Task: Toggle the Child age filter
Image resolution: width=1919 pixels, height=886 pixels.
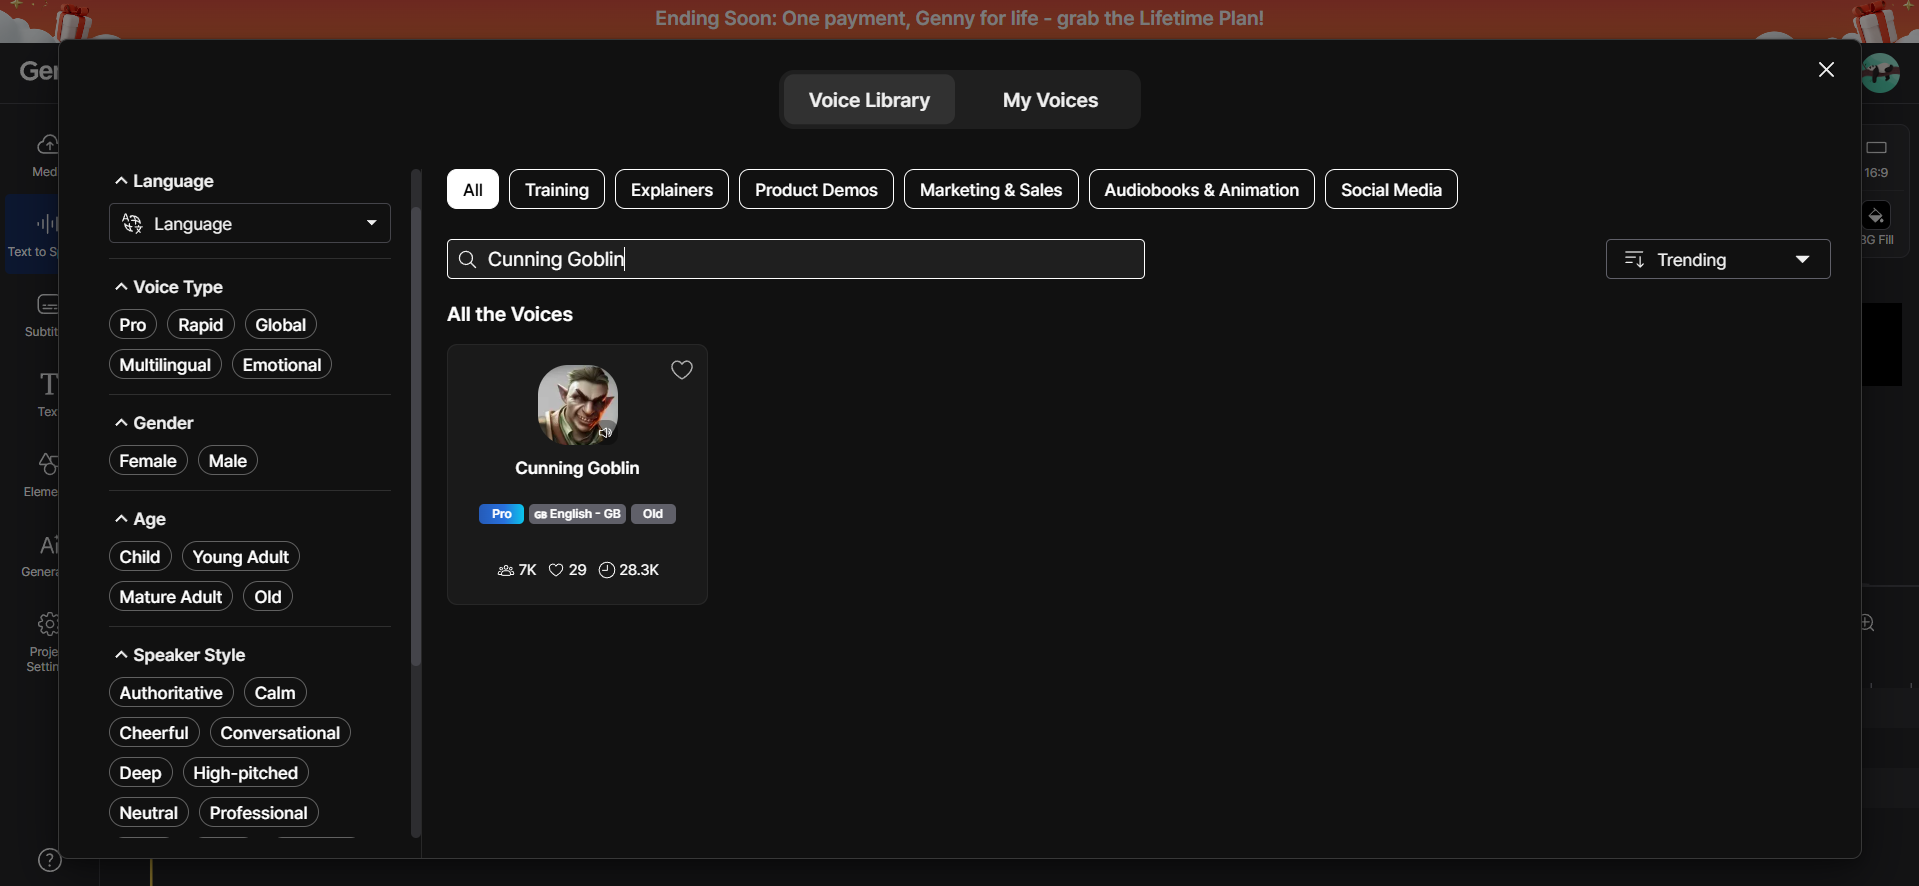Action: click(140, 557)
